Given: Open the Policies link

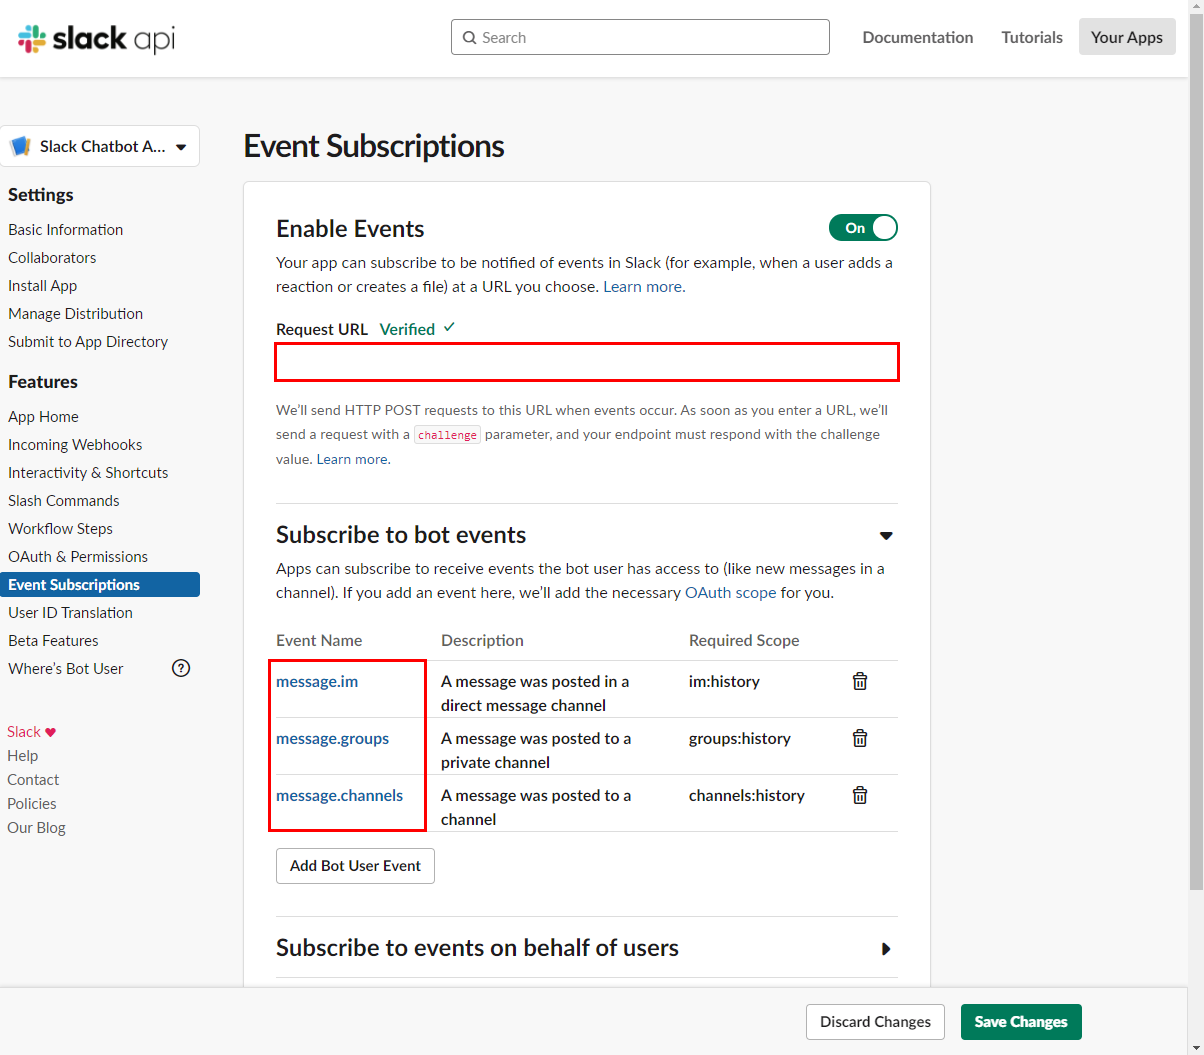Looking at the screenshot, I should 32,804.
